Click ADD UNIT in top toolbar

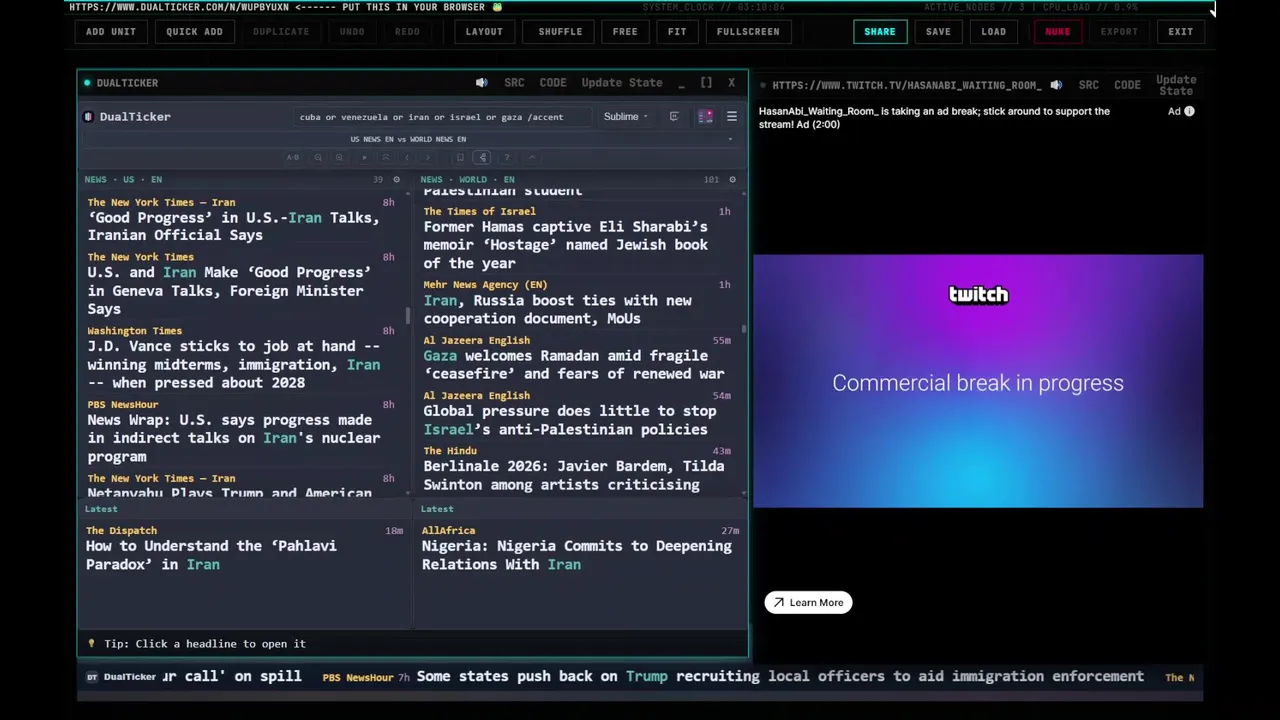110,31
